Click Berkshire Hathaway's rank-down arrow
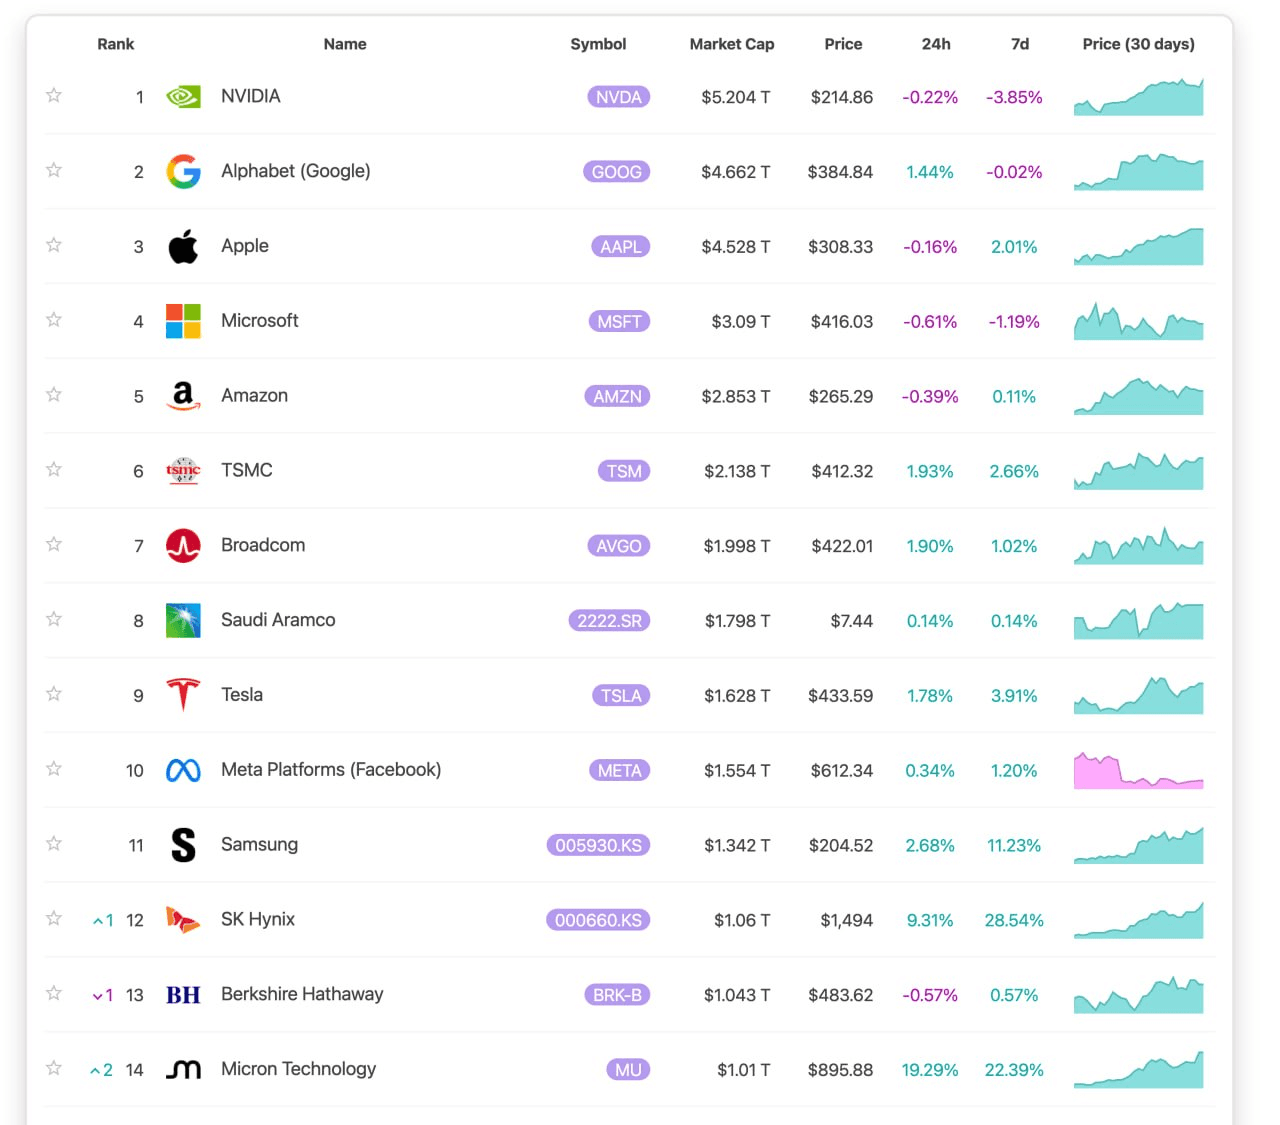 click(98, 996)
